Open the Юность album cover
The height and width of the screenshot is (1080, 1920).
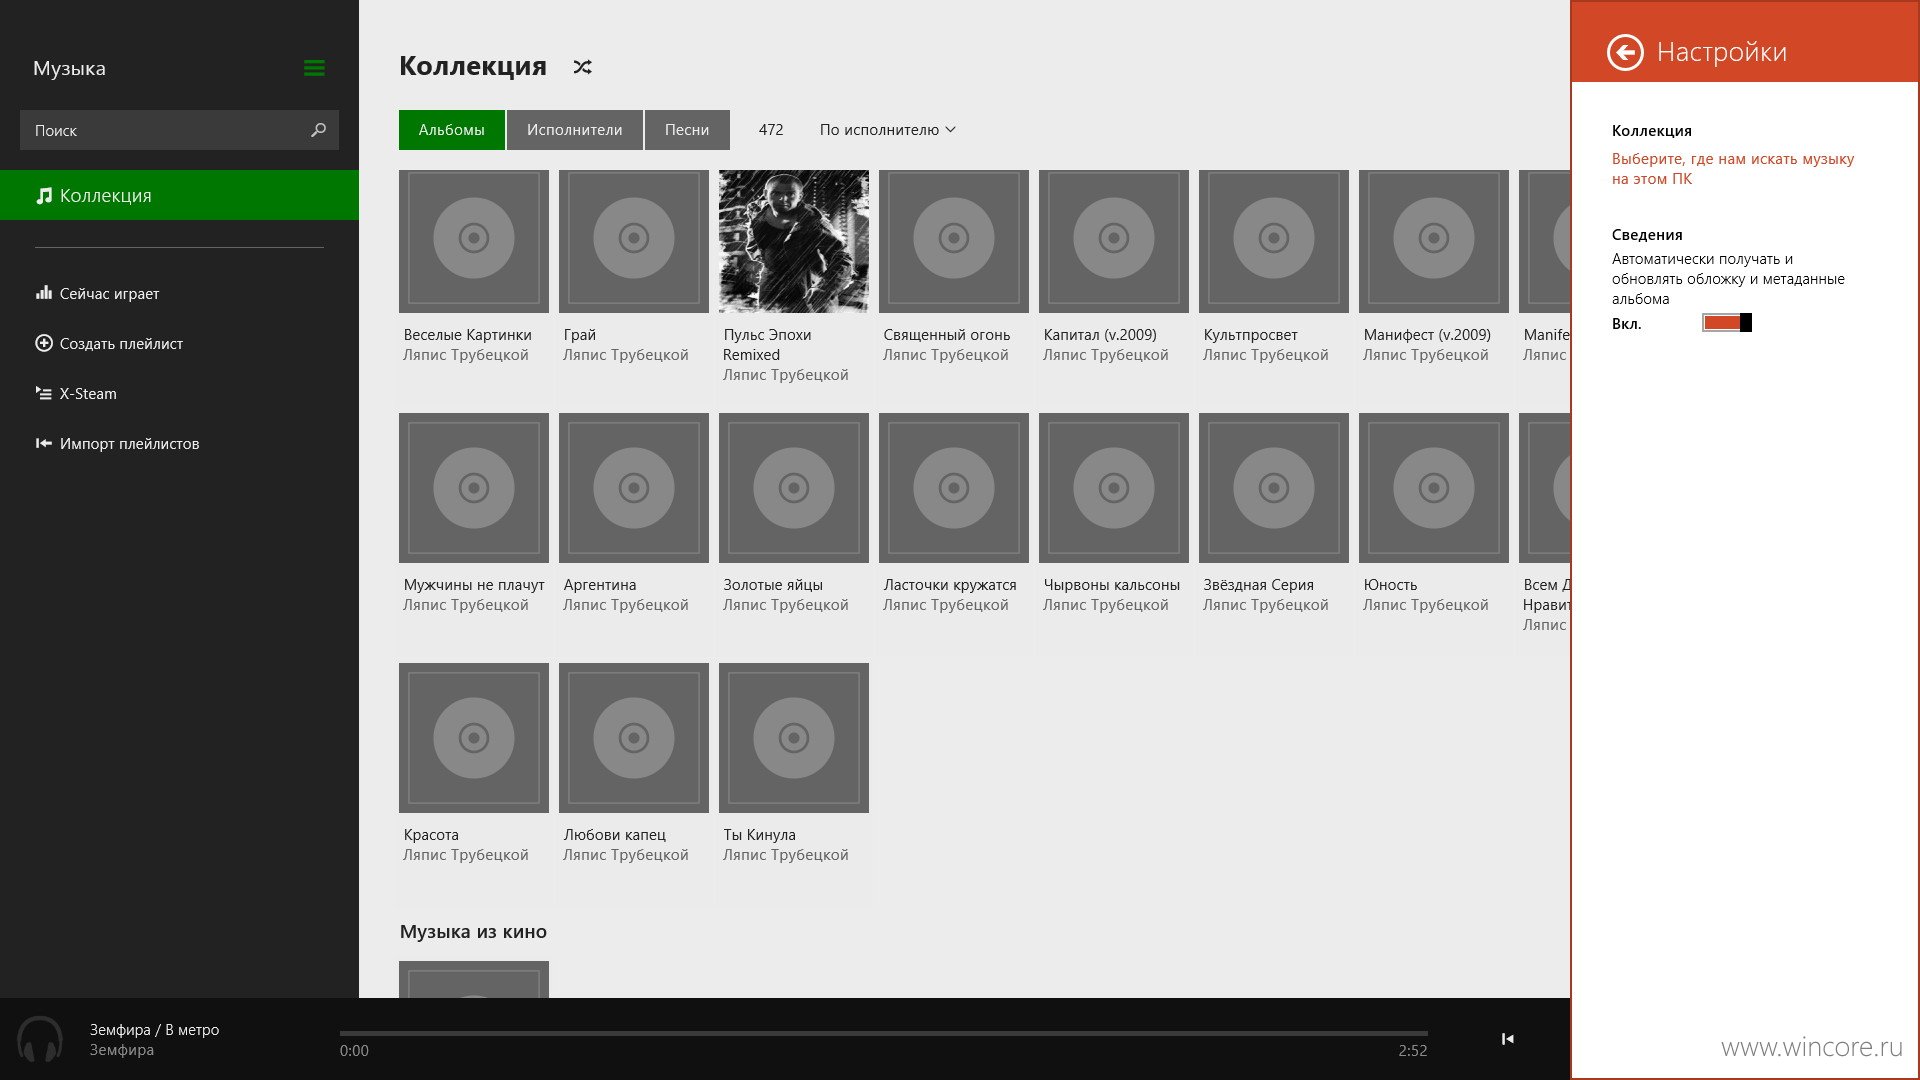pyautogui.click(x=1434, y=488)
